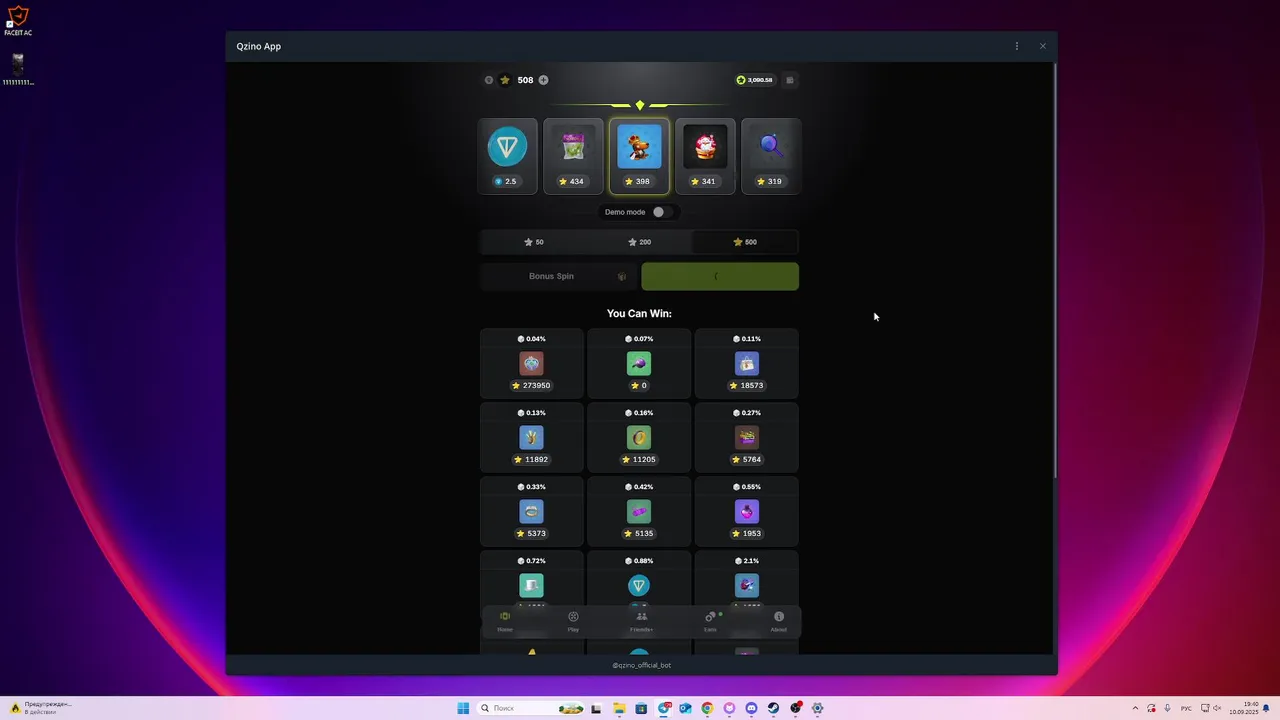Select the 500 stars bet option
The image size is (1280, 720).
pos(745,242)
